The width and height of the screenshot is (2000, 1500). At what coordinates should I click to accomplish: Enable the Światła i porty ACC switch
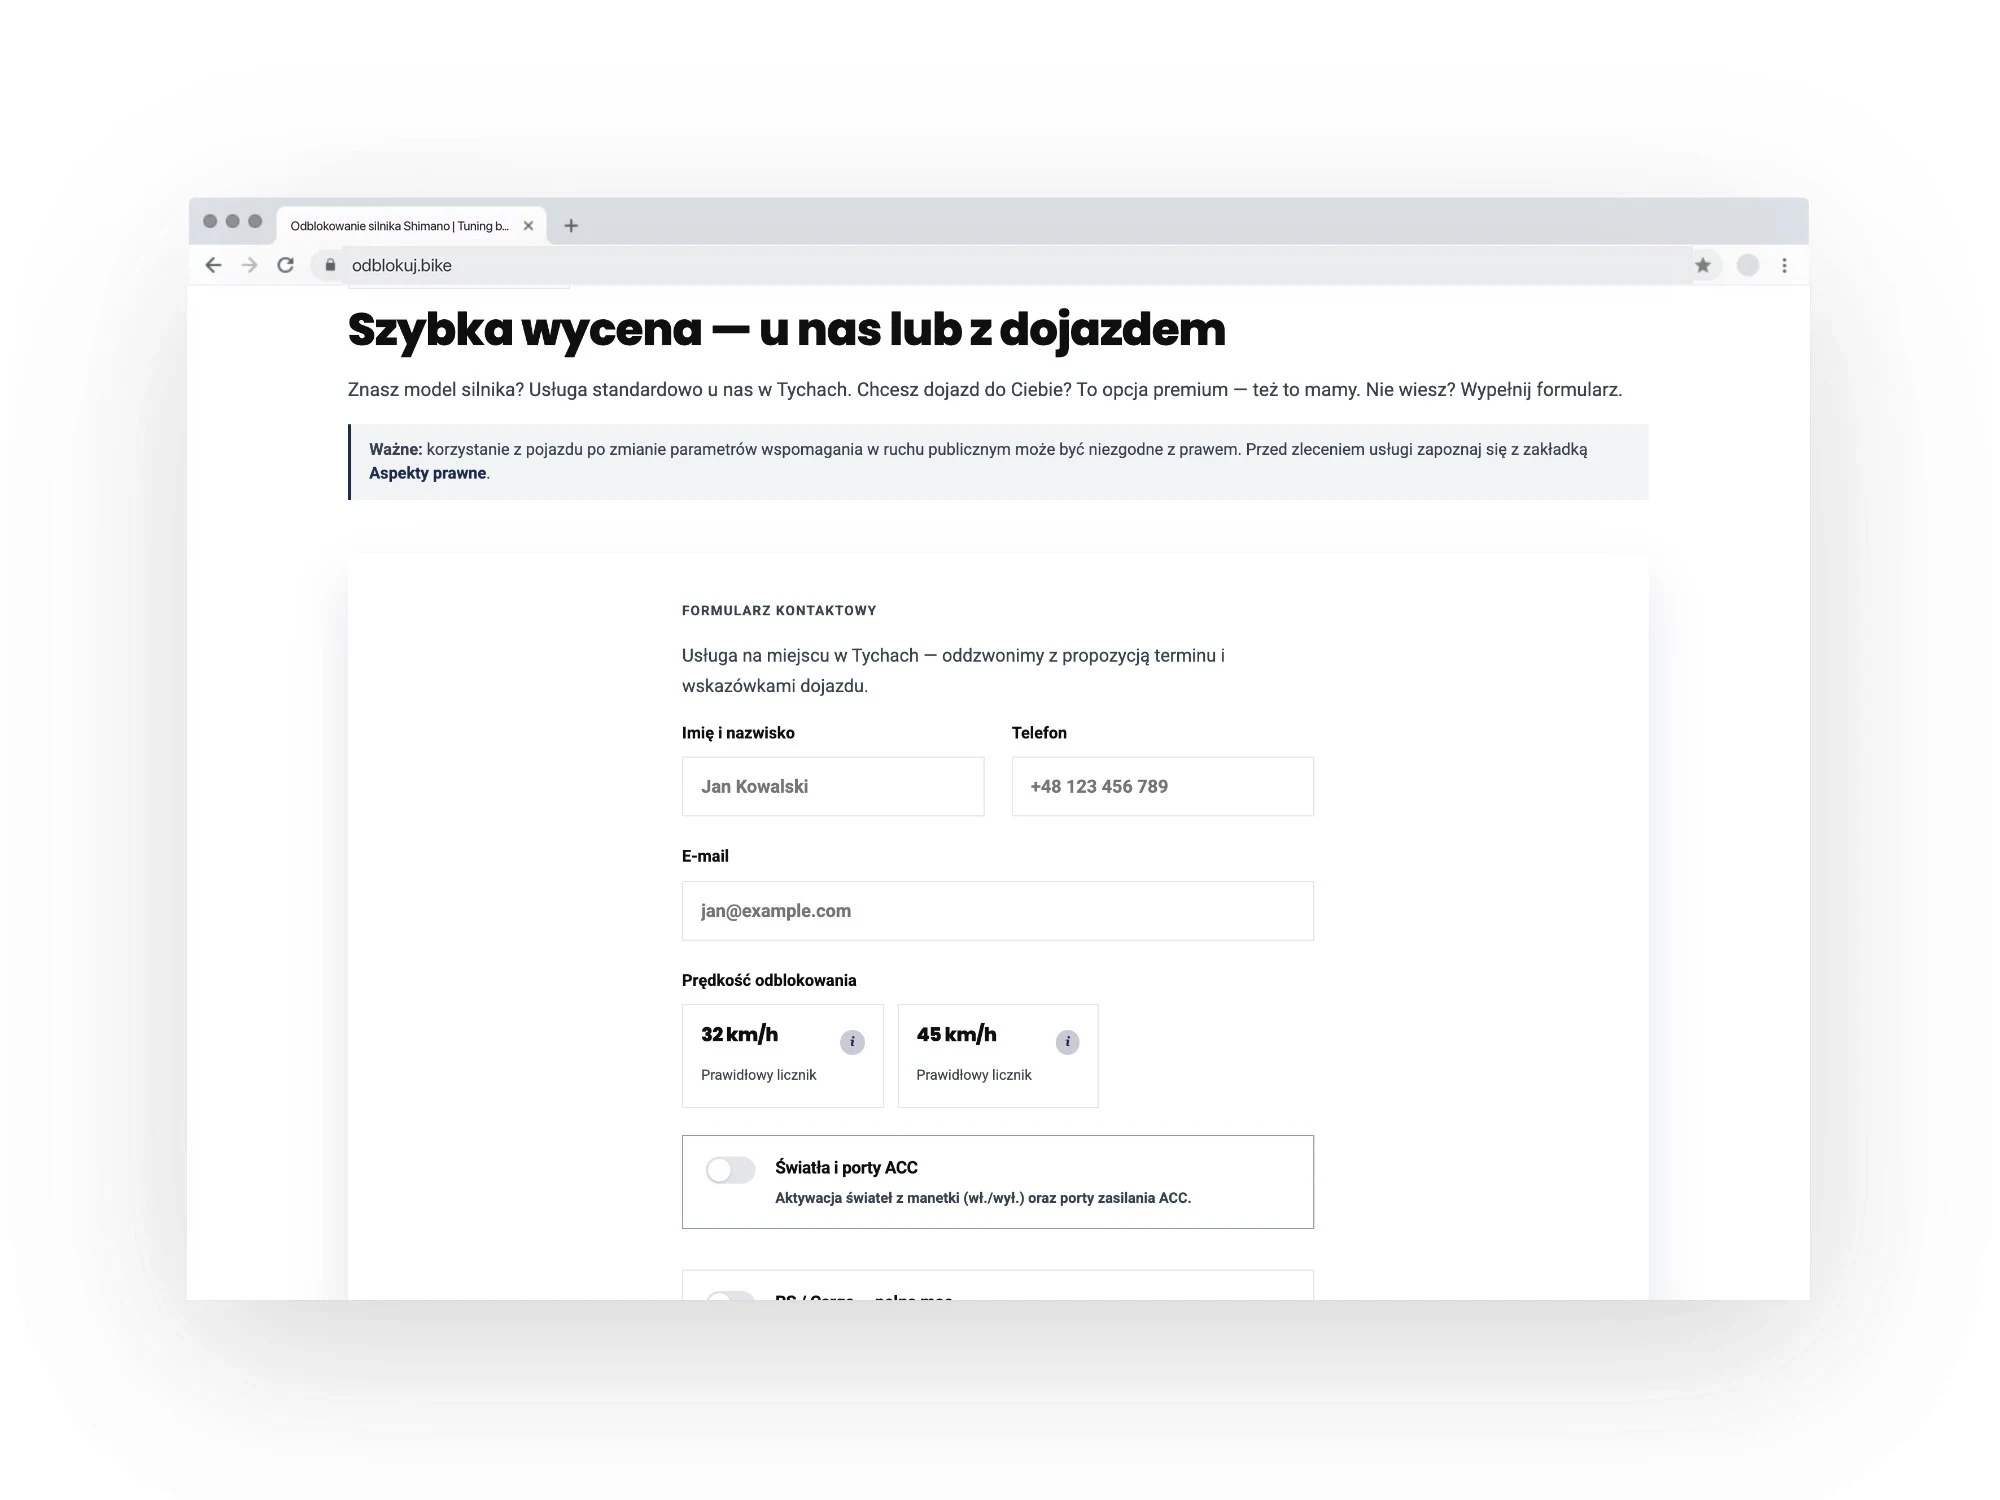[x=730, y=1170]
